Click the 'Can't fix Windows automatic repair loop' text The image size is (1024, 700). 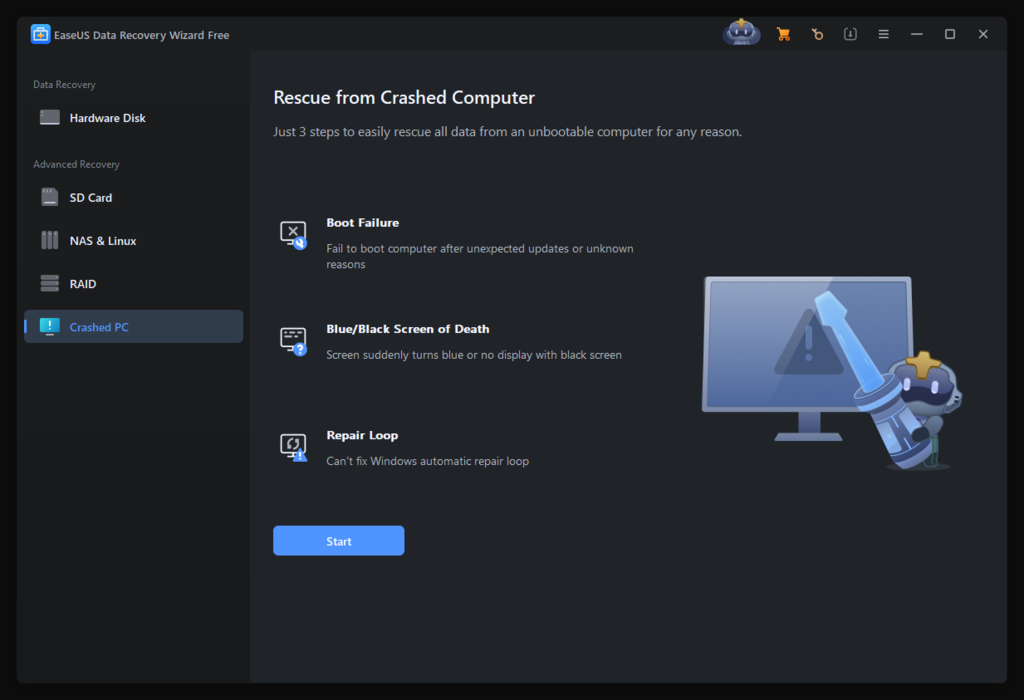427,461
